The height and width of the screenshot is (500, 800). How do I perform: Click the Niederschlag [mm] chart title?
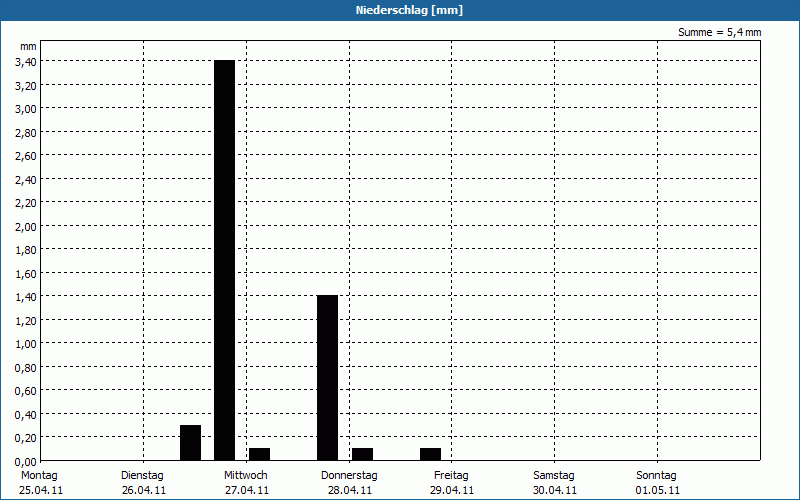click(x=409, y=10)
